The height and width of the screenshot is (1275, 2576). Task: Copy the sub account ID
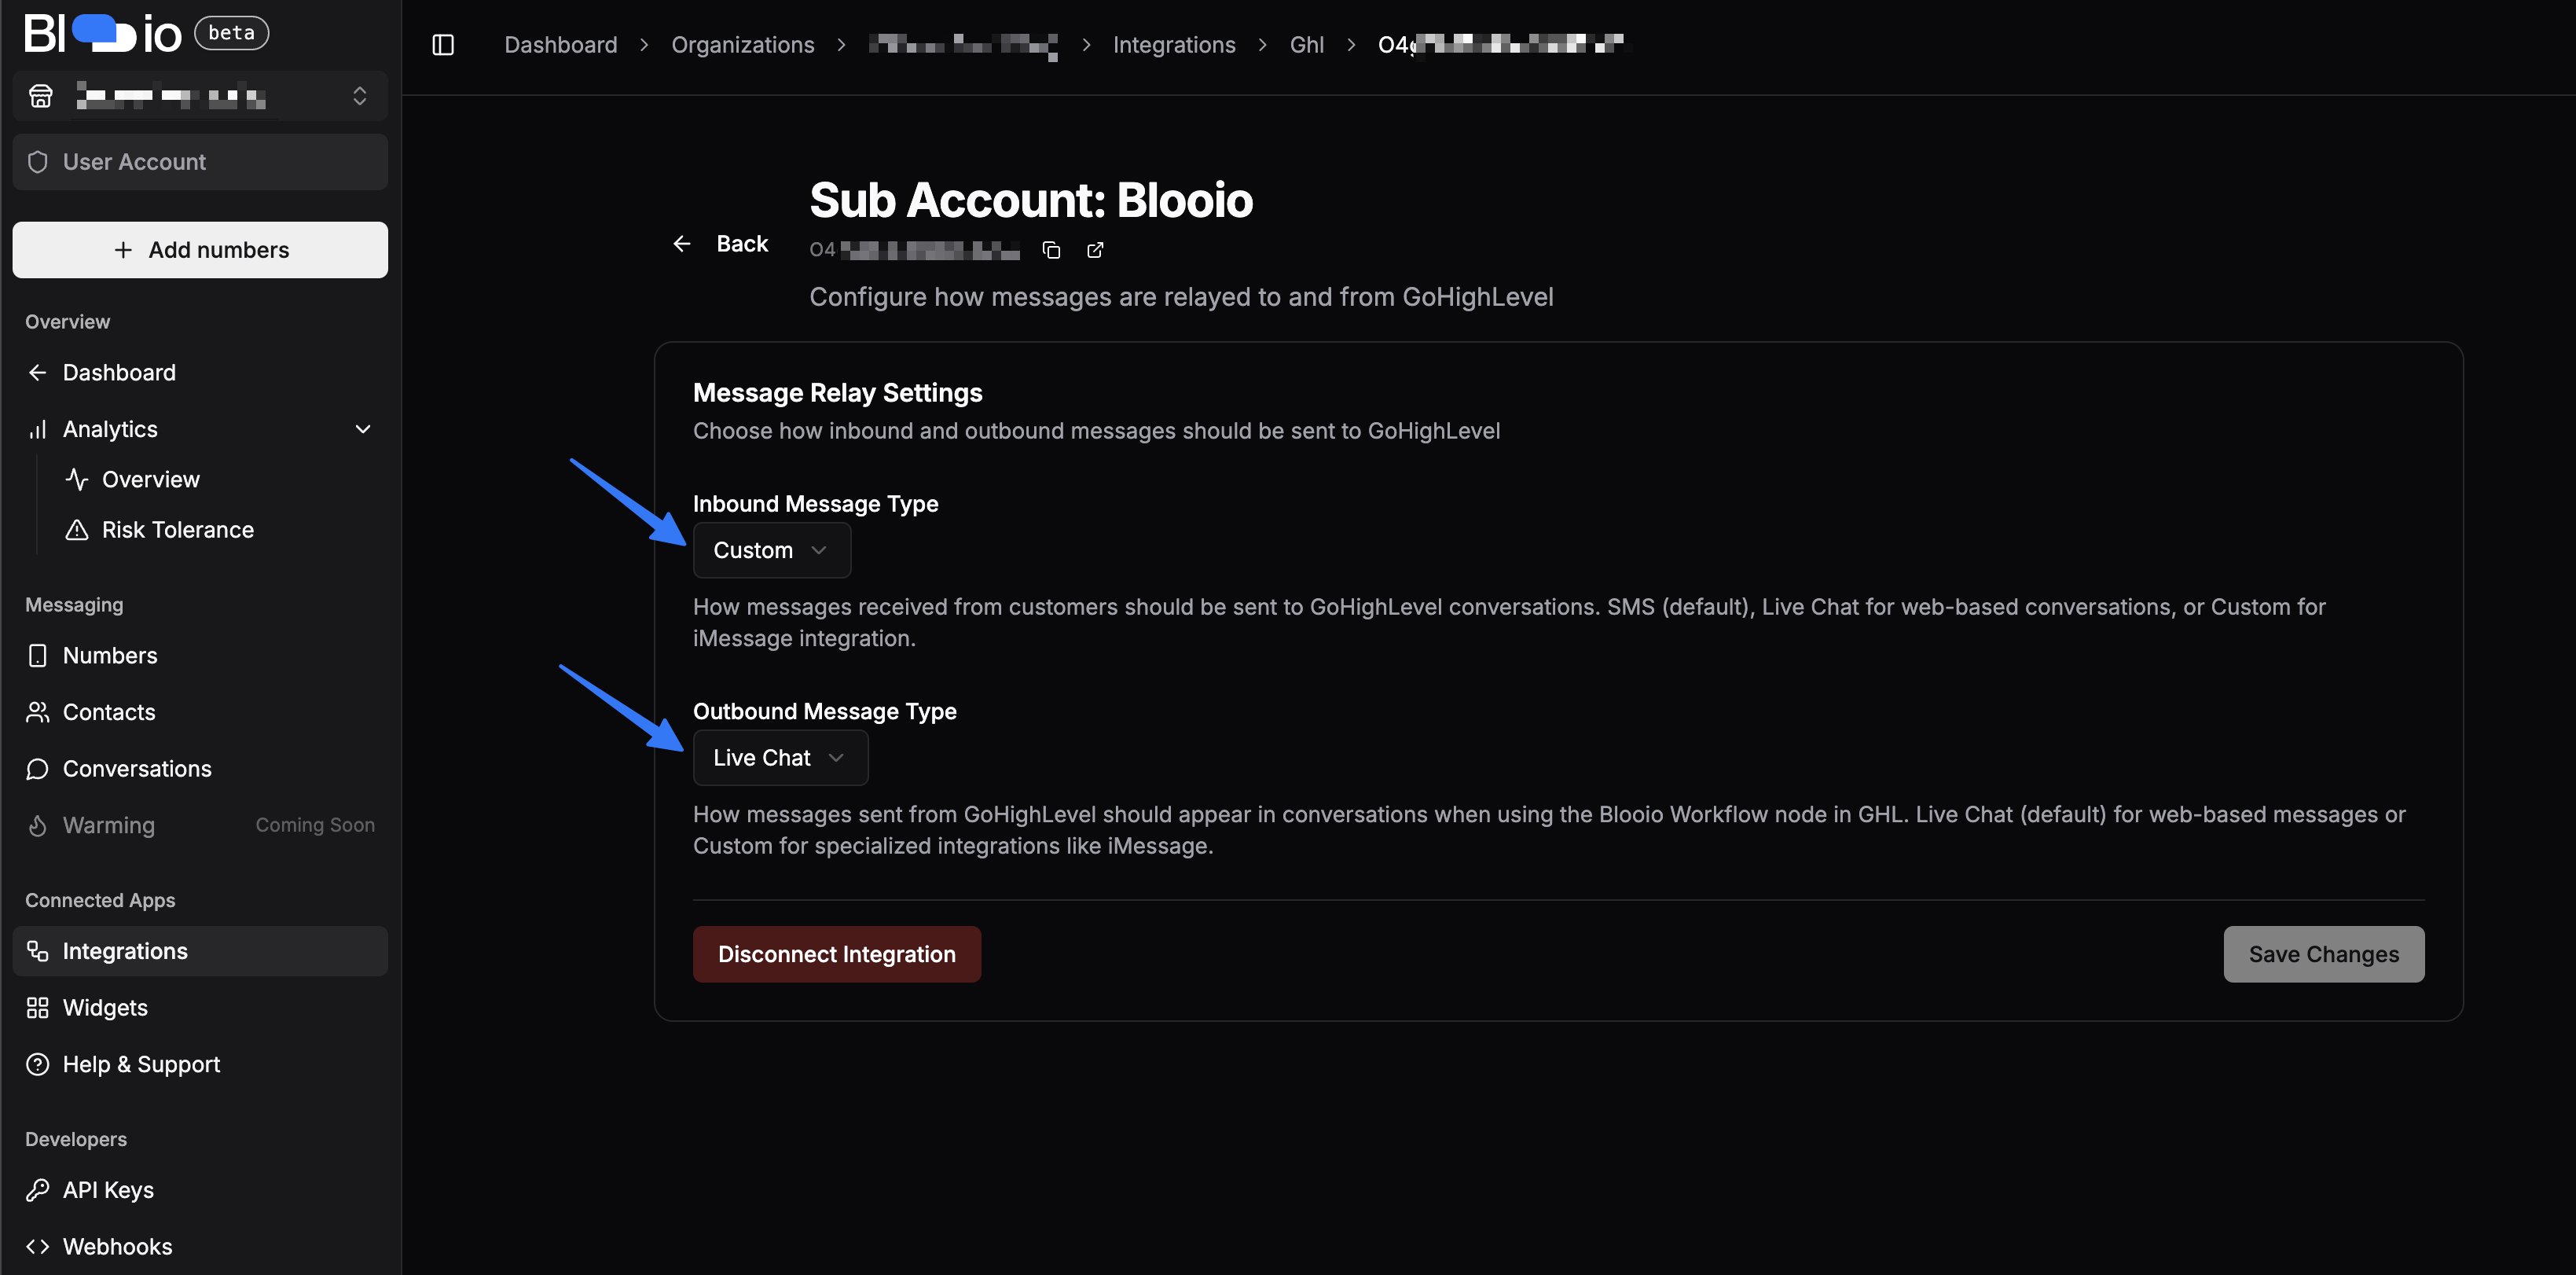point(1051,250)
